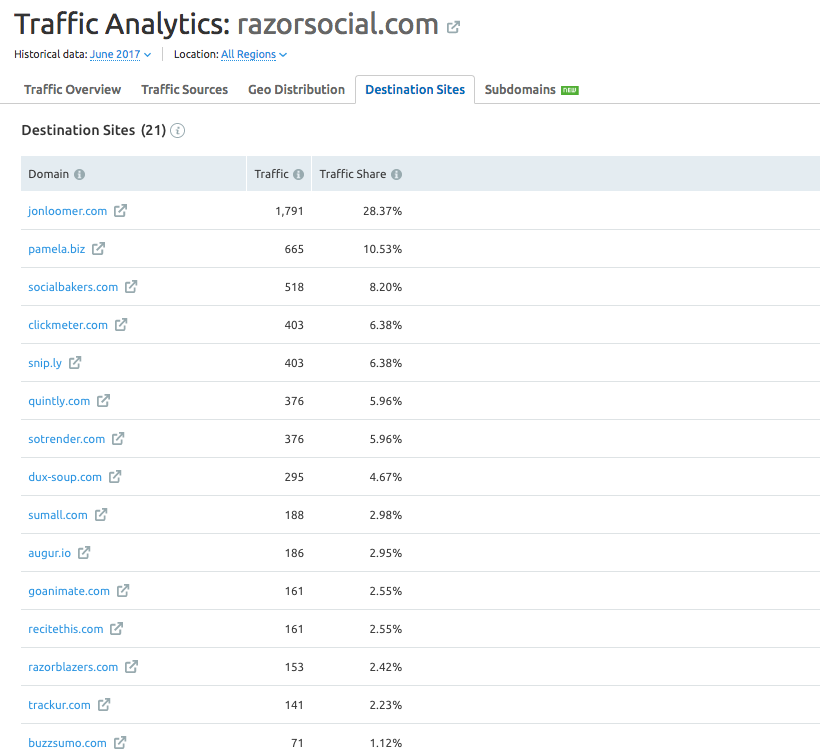Image resolution: width=820 pixels, height=754 pixels.
Task: Click the info icon beside Destination Sites count
Action: (177, 131)
